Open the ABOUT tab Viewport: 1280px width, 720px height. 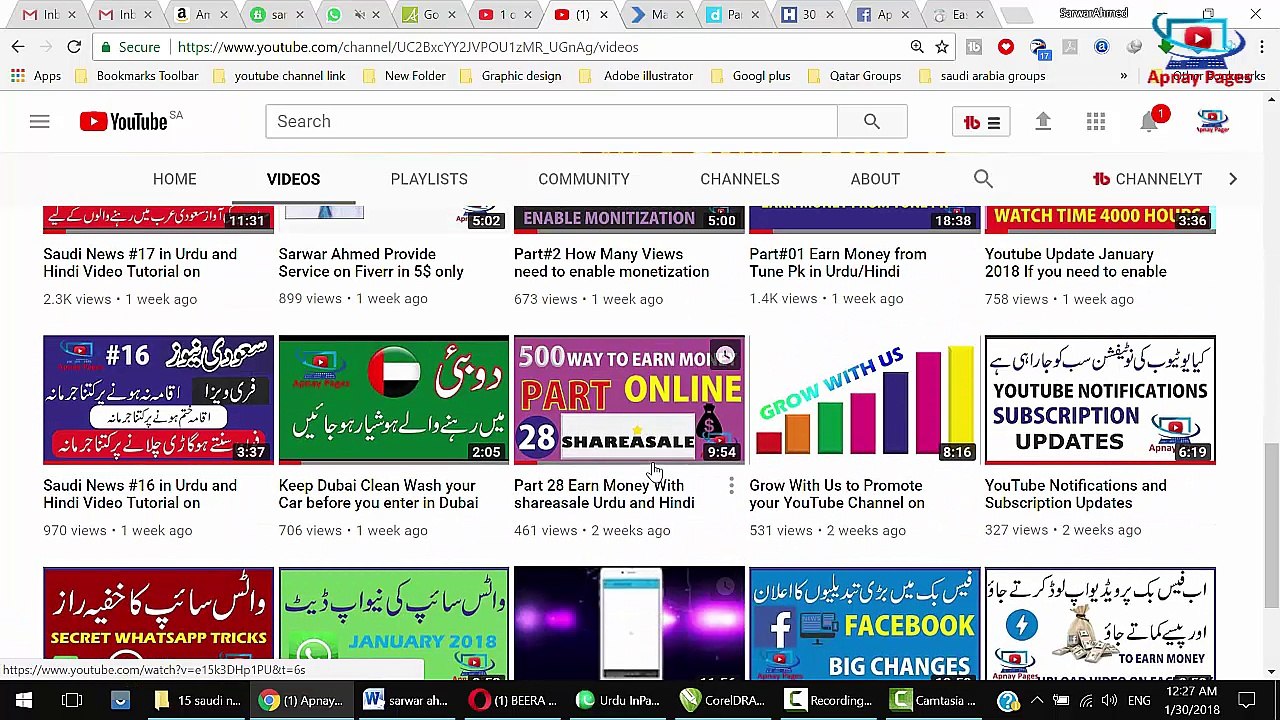pos(875,179)
